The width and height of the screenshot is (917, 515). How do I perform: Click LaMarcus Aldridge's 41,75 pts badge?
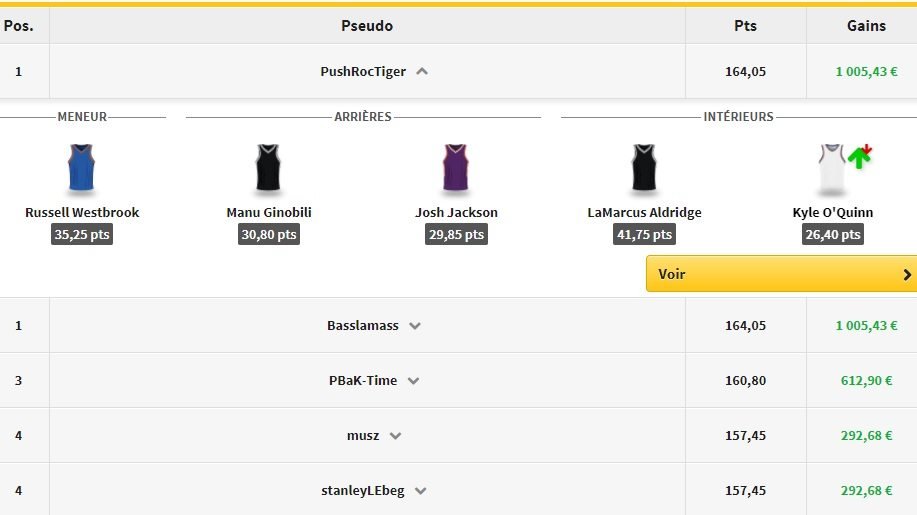pos(644,235)
